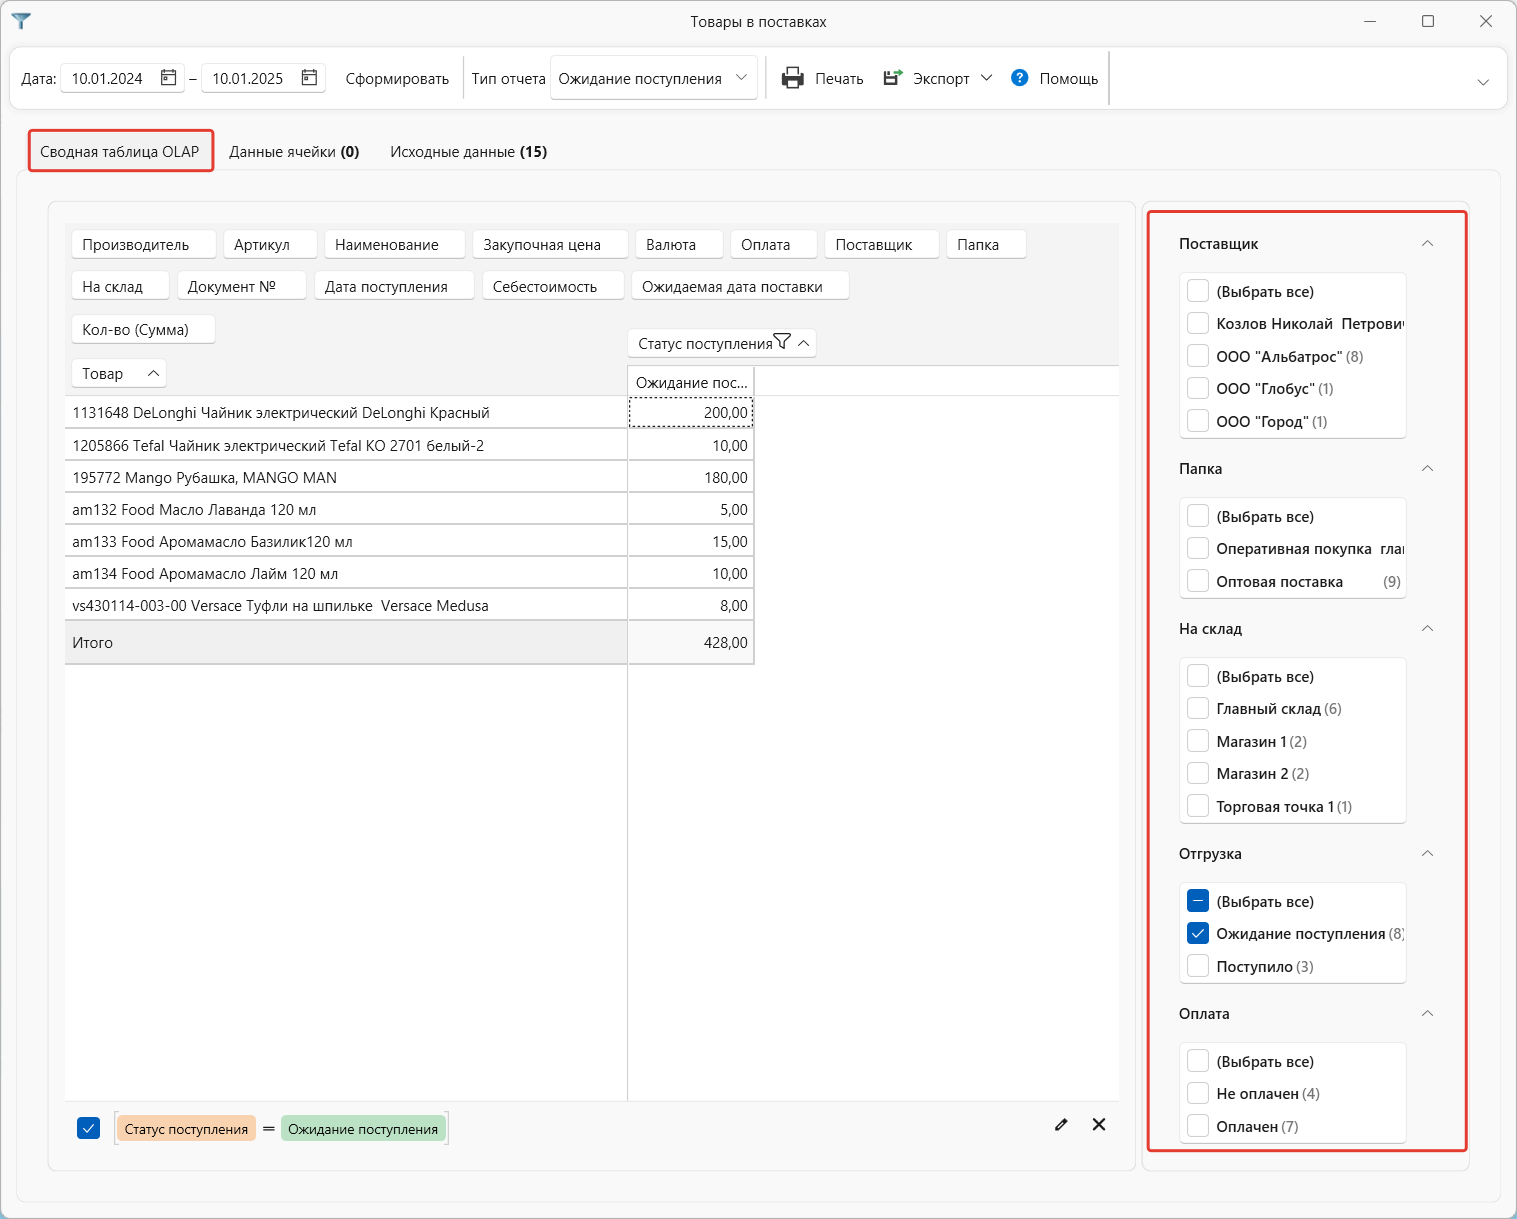The image size is (1517, 1219).
Task: Check ООО "Альбатрос" supplier
Action: (1198, 356)
